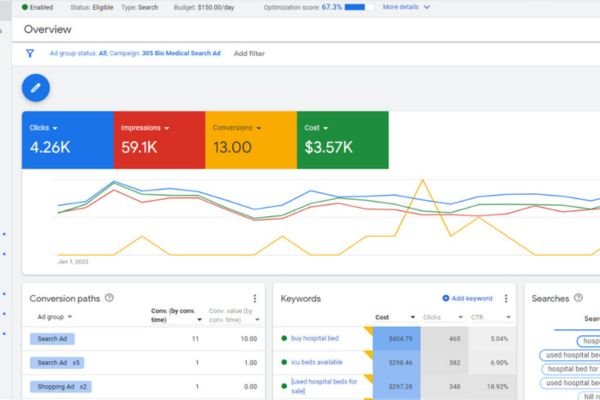
Task: Click 465 clicks cell
Action: click(444, 339)
